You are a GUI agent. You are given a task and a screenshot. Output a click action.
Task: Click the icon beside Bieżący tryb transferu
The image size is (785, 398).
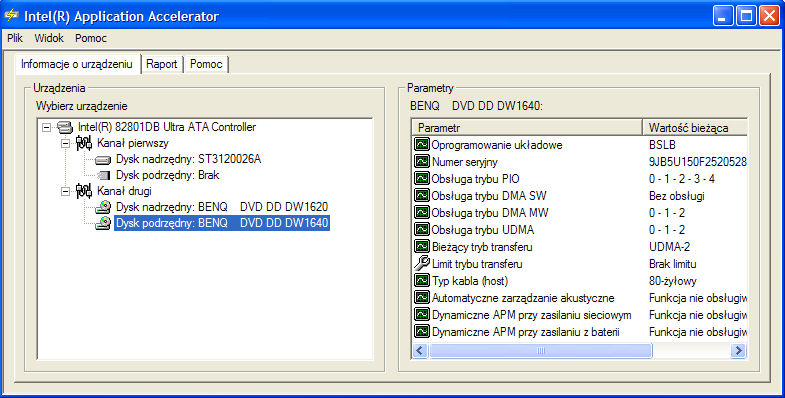(x=422, y=246)
